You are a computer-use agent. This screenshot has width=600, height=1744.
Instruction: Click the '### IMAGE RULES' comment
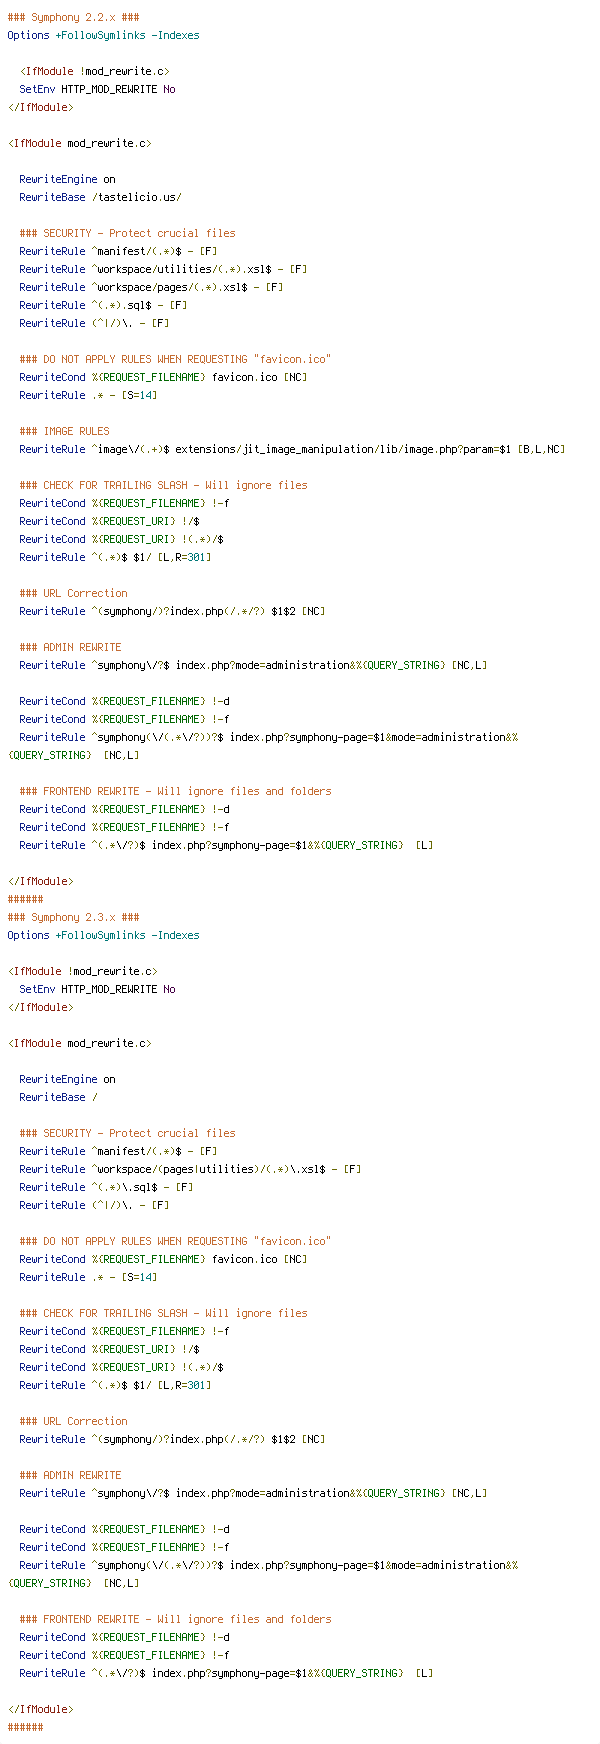point(64,431)
